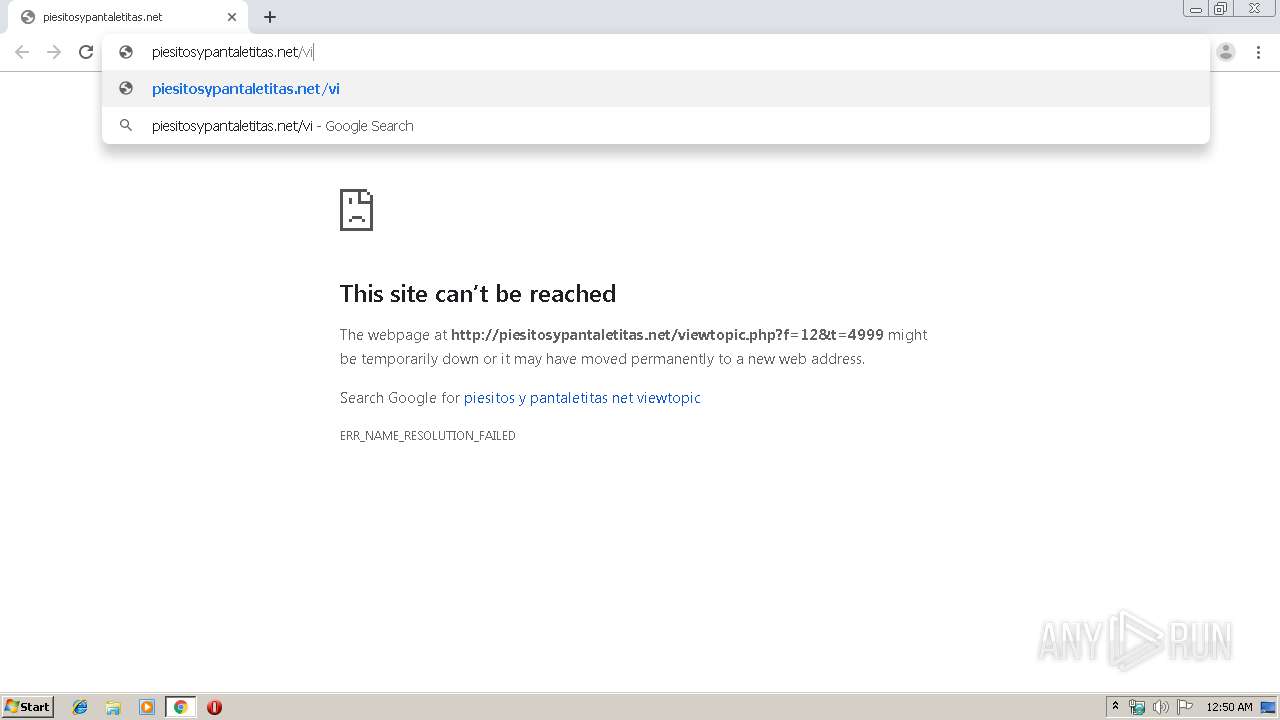Viewport: 1280px width, 720px height.
Task: Follow the 'piesitos y pantaletitas net viewtopic' link
Action: (582, 398)
